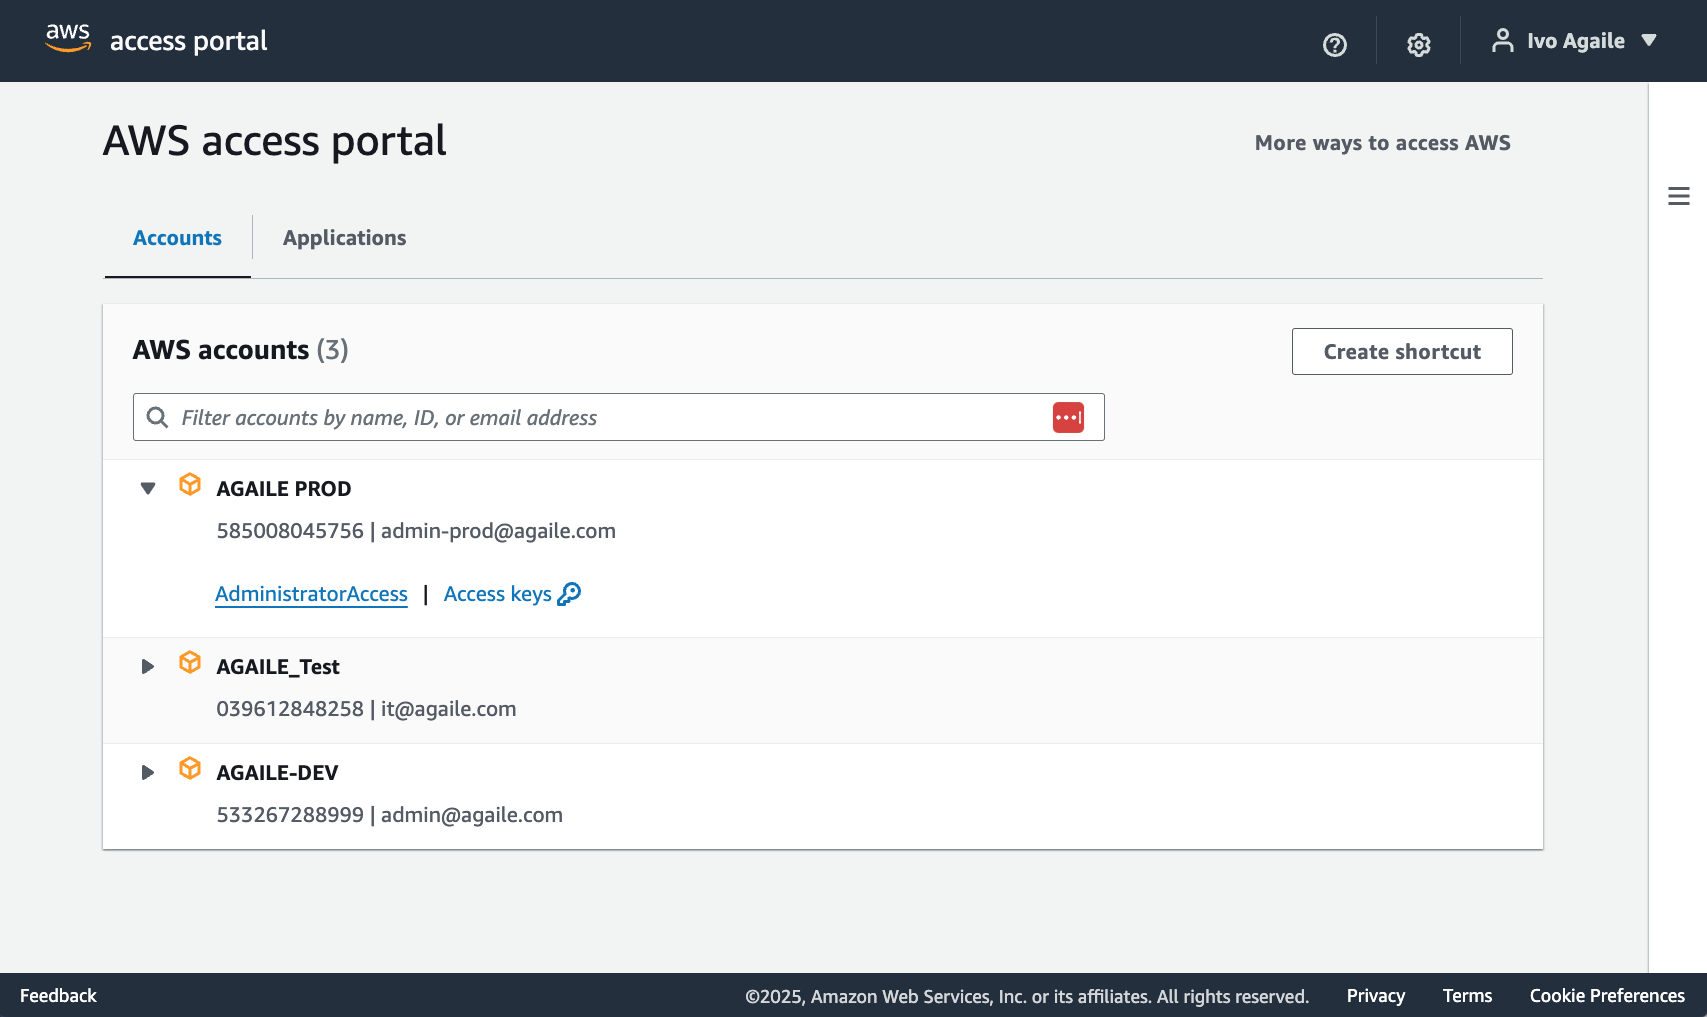Select the AGAILE-DEV account name
The width and height of the screenshot is (1707, 1017).
tap(277, 773)
